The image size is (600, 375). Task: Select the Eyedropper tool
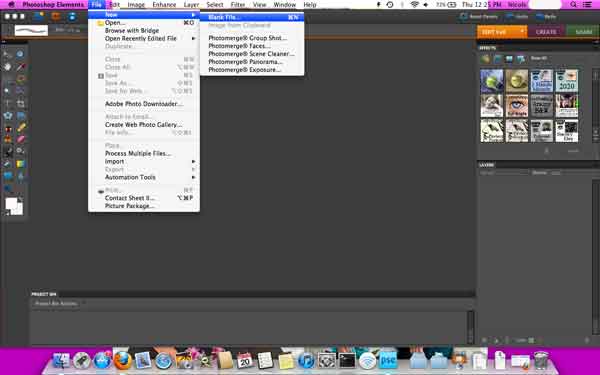20,67
